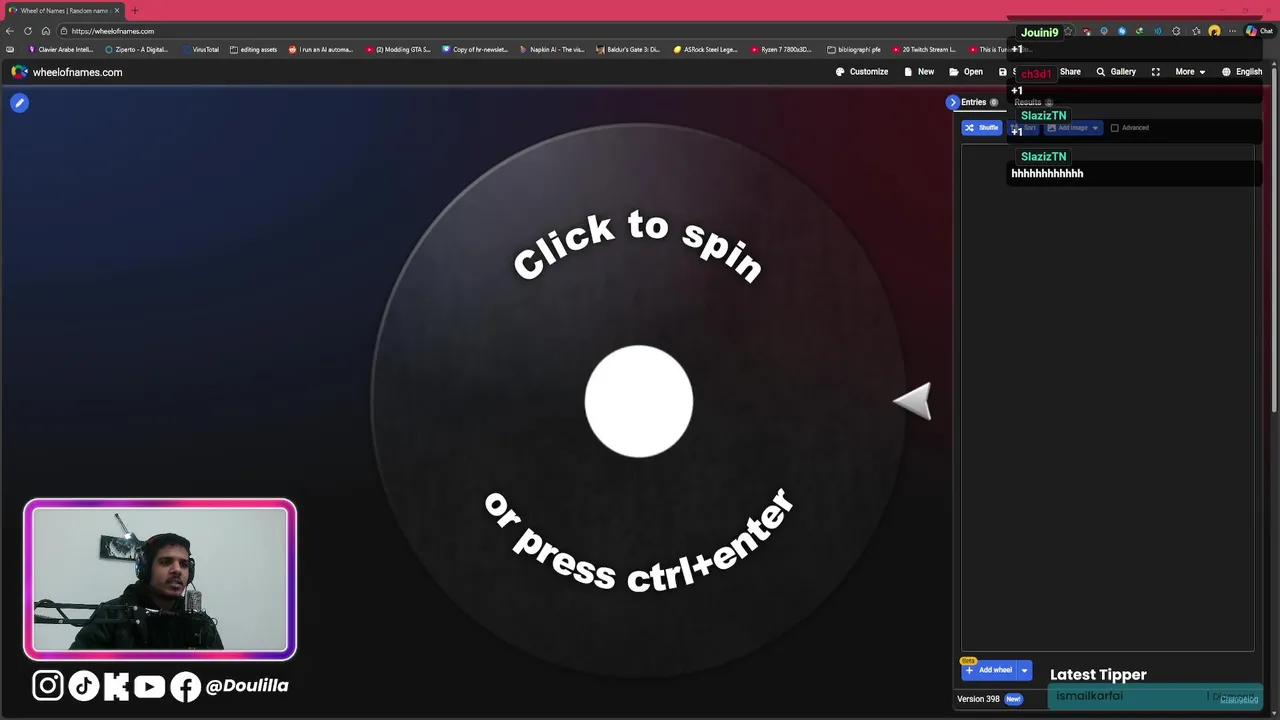The width and height of the screenshot is (1280, 720).
Task: Open the browser favorites star icon
Action: point(1196,31)
